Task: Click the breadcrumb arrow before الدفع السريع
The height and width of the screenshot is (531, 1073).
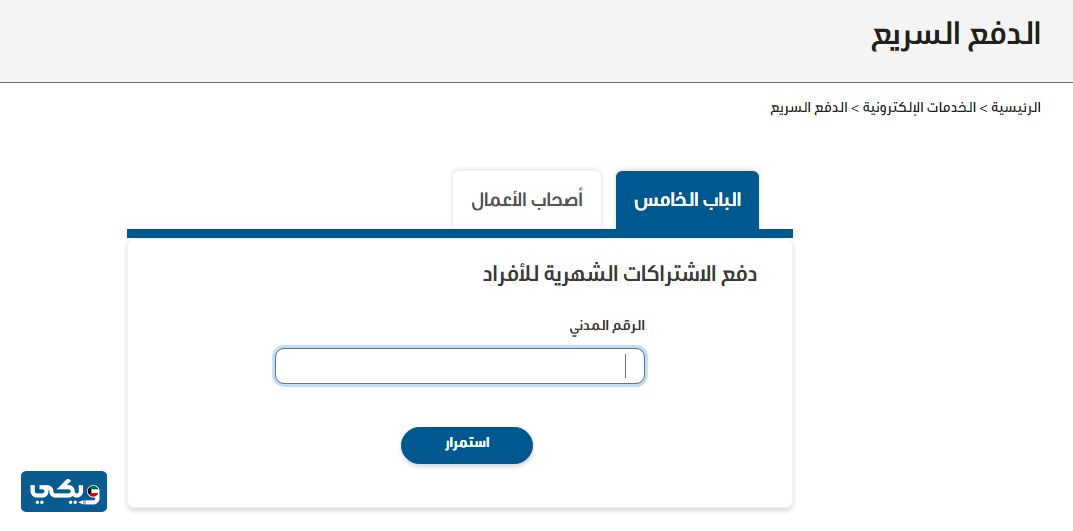Action: 842,107
